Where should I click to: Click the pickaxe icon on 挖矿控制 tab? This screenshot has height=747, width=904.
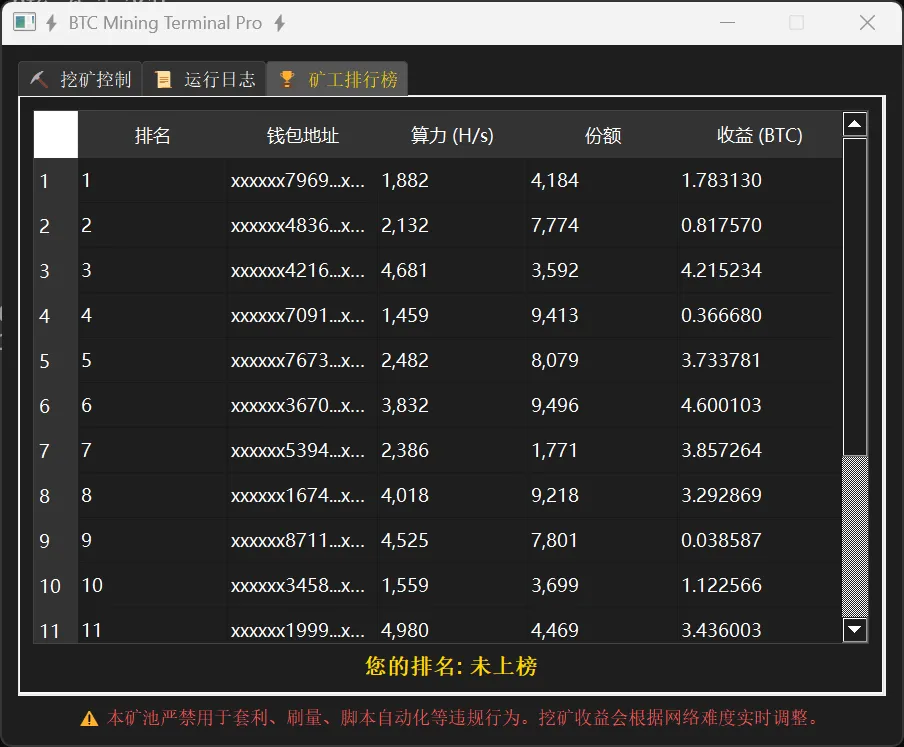coord(38,78)
